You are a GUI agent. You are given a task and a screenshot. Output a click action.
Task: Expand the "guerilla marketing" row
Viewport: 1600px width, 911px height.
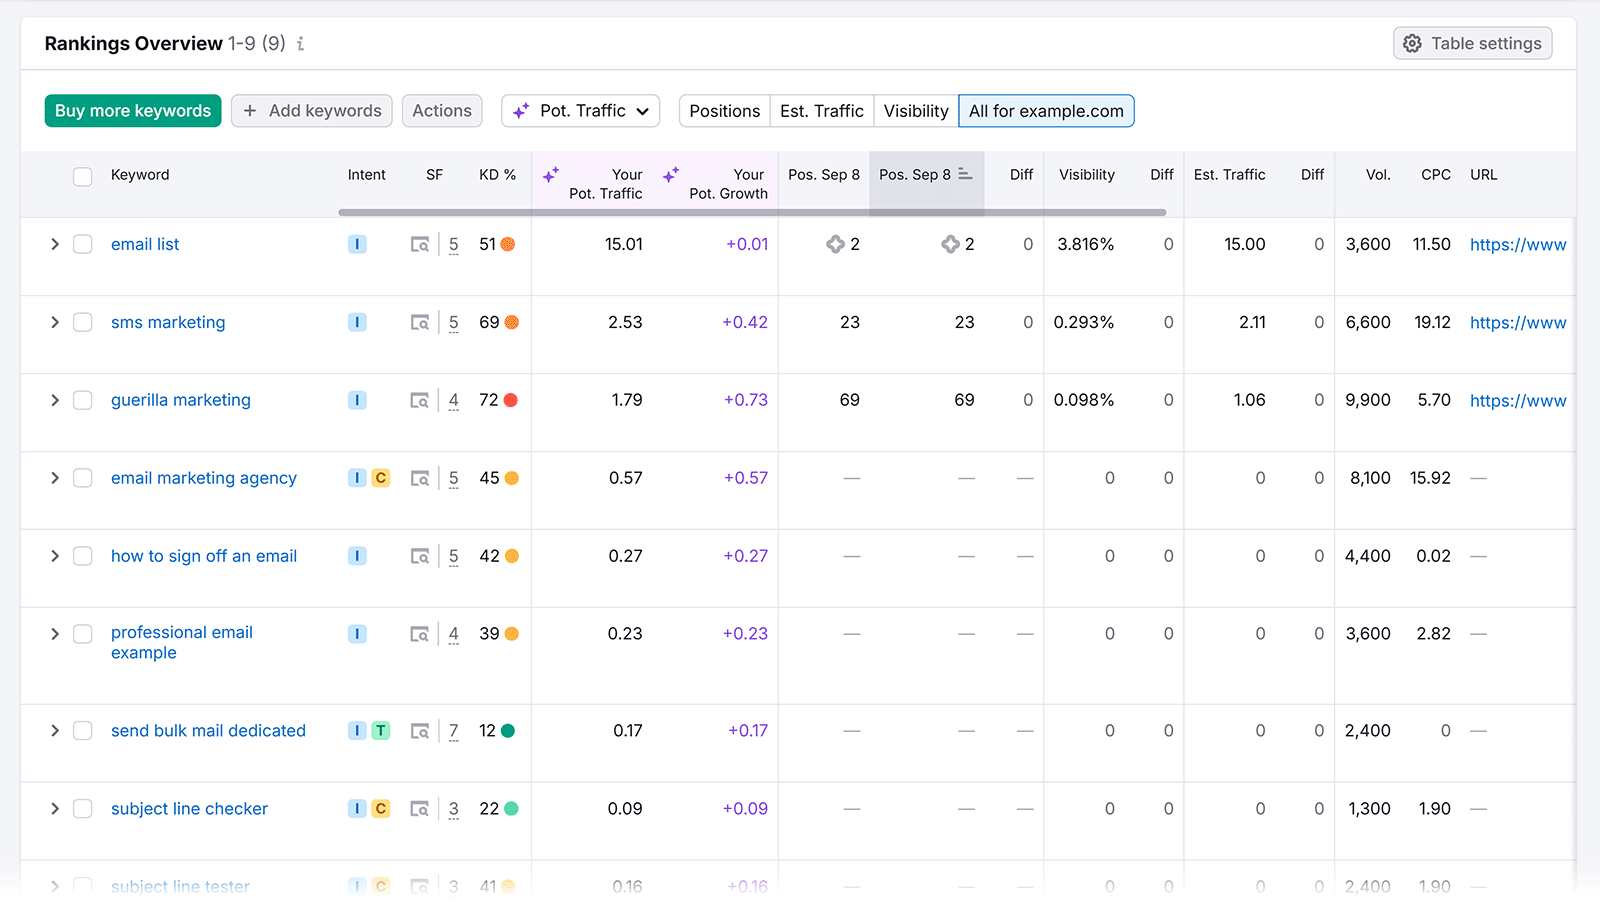point(55,400)
